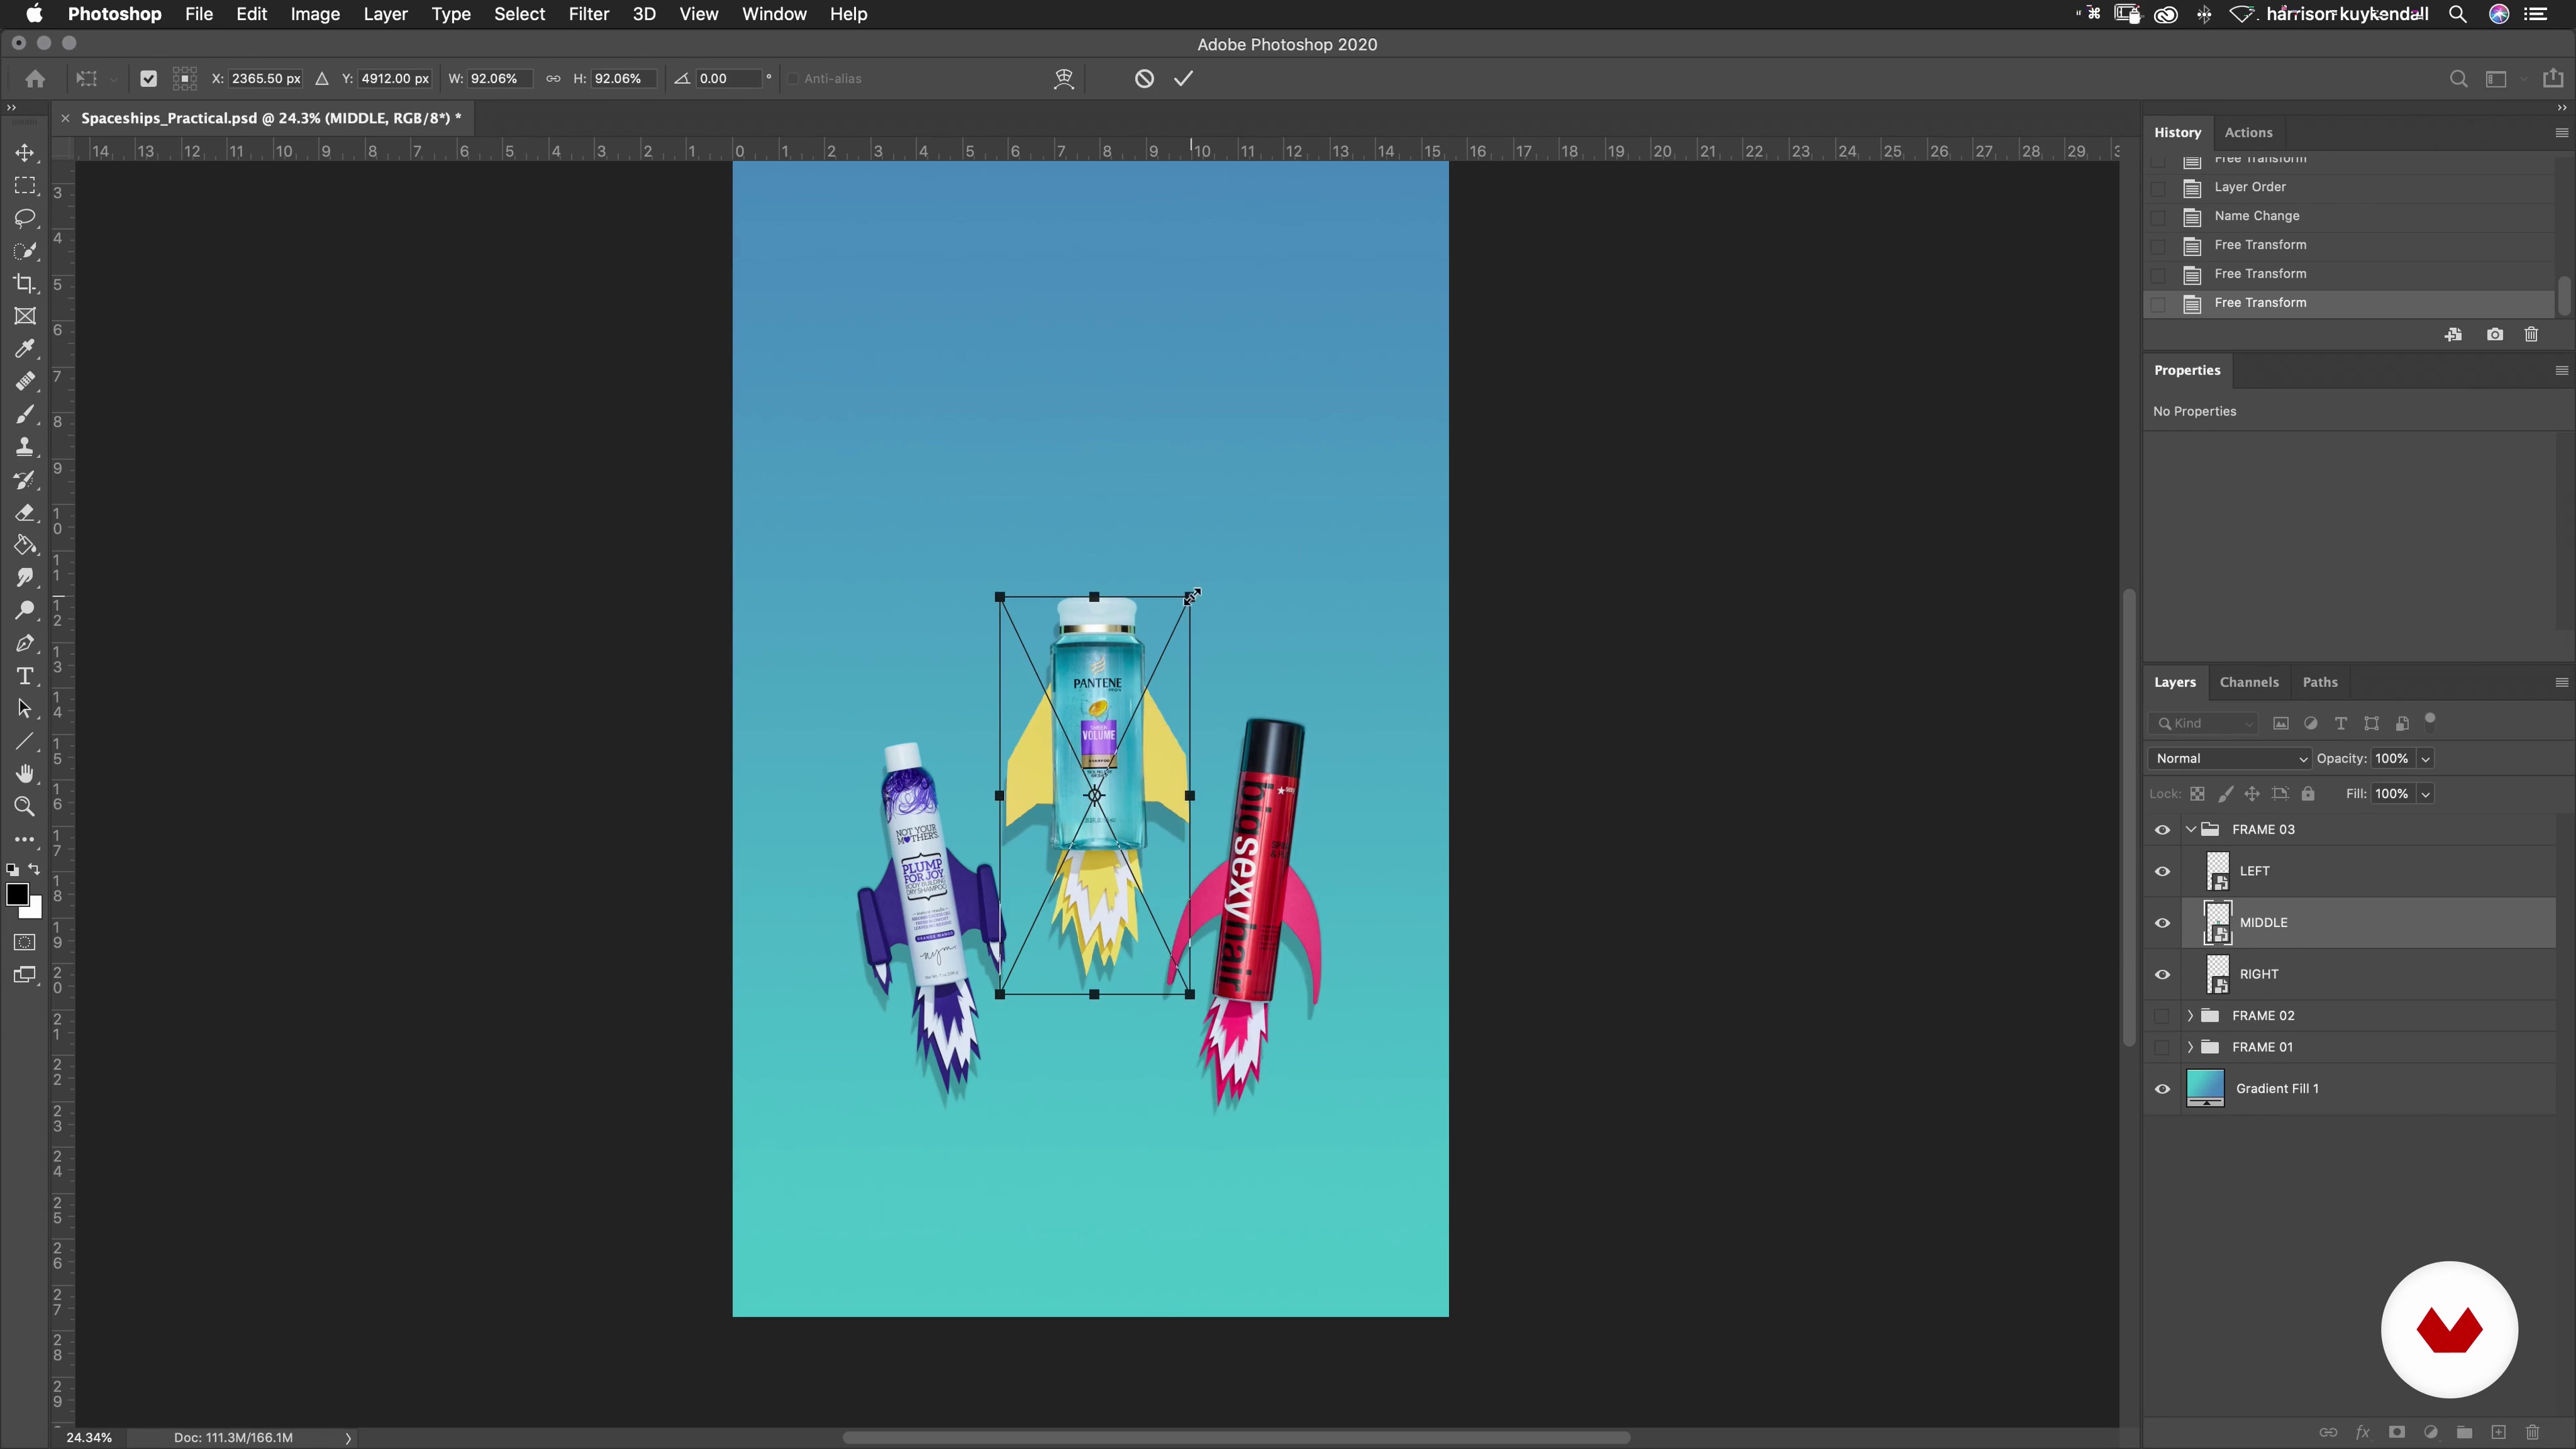Open macOS Spotlight search

point(2457,14)
